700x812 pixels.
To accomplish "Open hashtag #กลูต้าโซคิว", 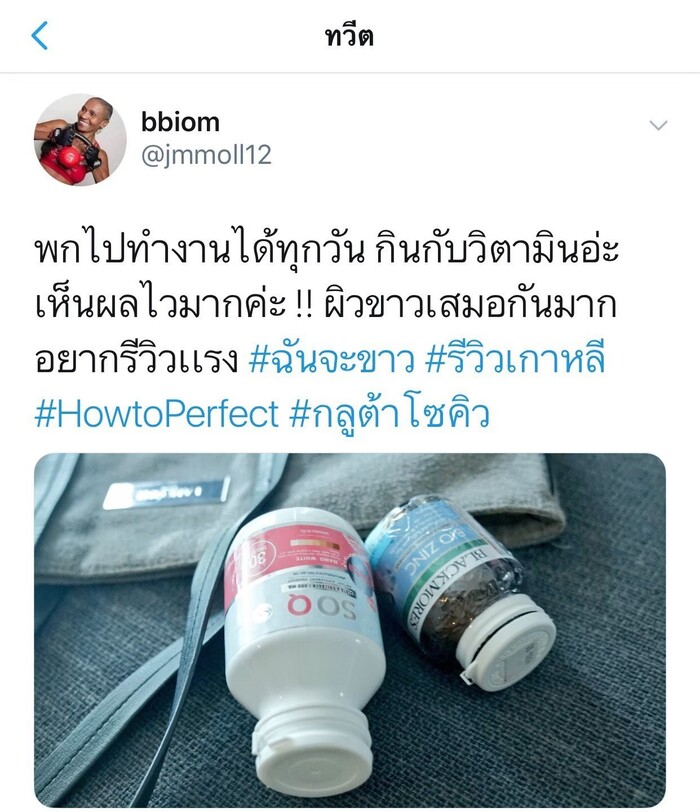I will pyautogui.click(x=389, y=413).
